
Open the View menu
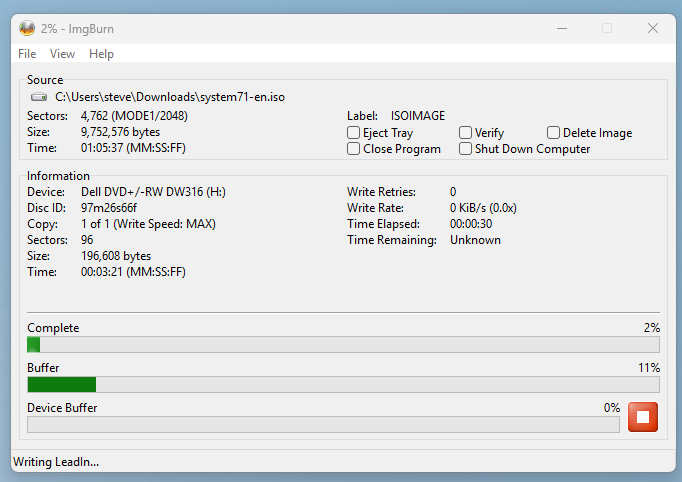coord(62,54)
